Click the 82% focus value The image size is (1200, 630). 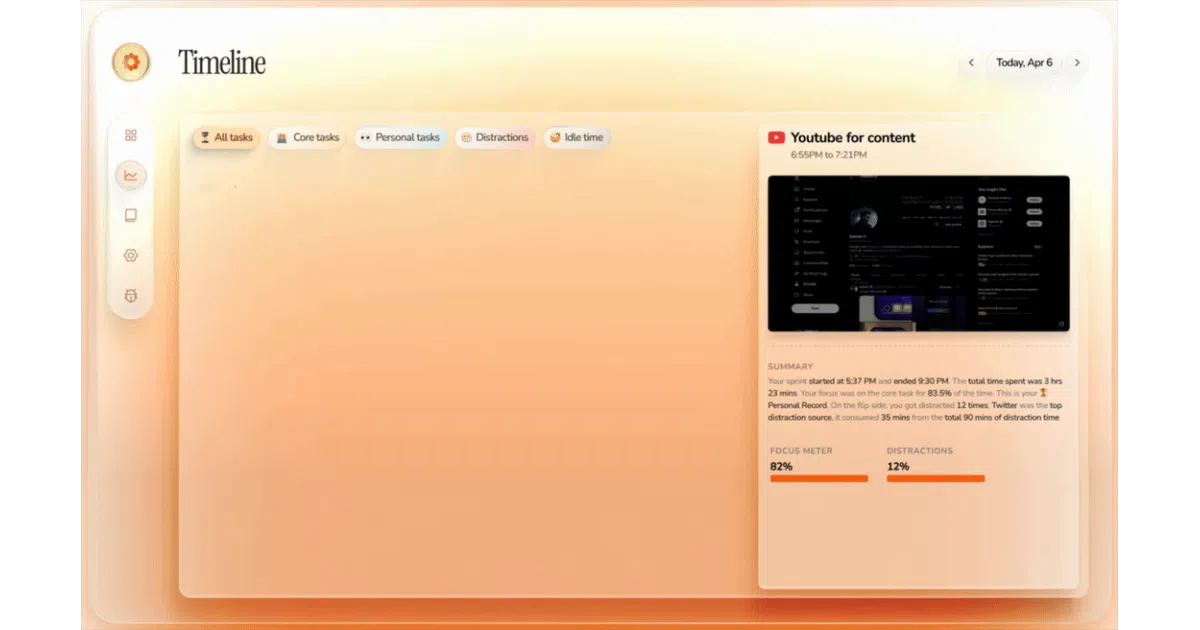(x=781, y=466)
